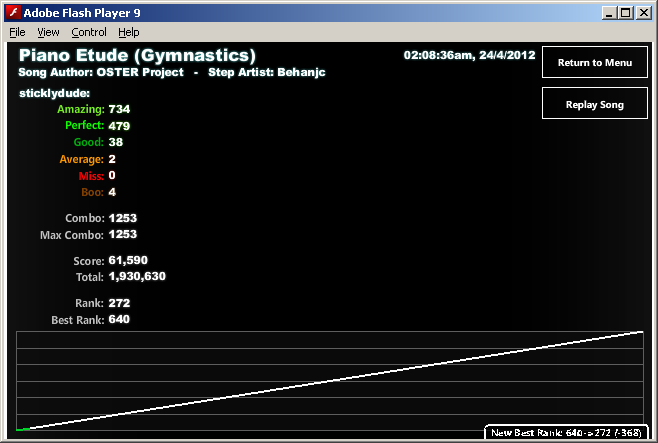Close the Flash Player window
The height and width of the screenshot is (443, 658).
643,13
